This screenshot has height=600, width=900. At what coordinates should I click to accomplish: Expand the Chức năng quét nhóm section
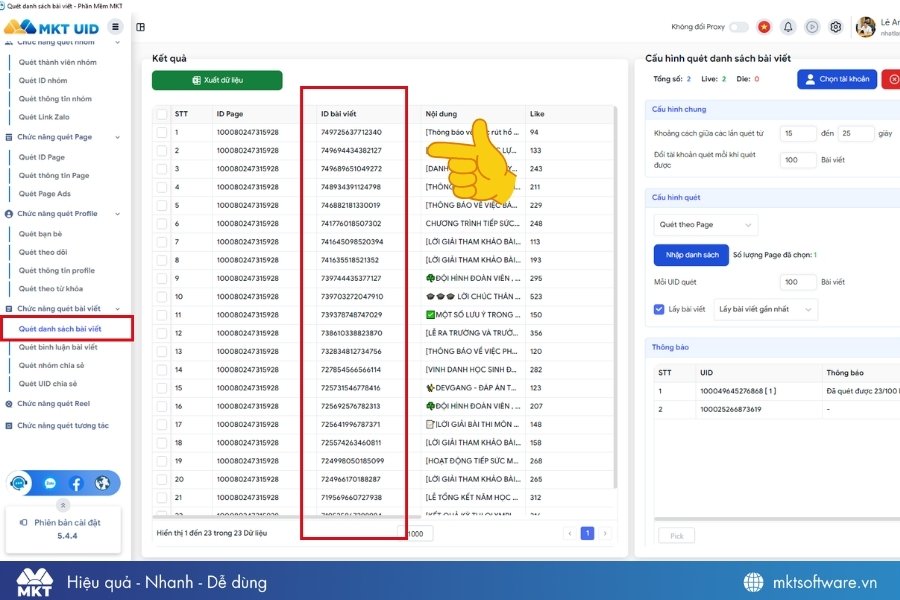(x=60, y=41)
